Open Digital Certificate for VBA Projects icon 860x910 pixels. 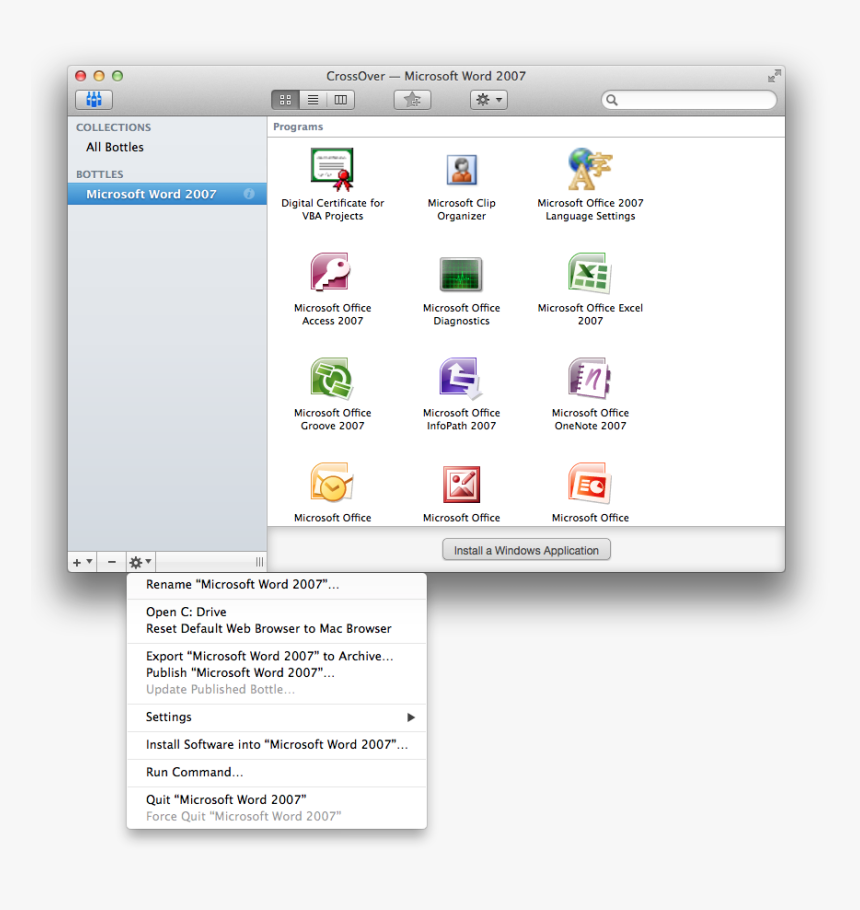(333, 169)
